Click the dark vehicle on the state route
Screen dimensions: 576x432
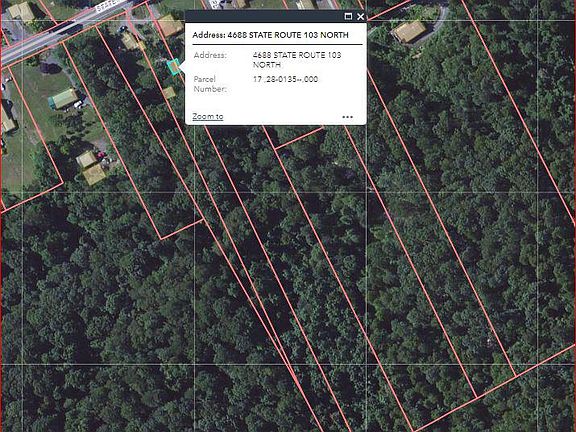(71, 28)
